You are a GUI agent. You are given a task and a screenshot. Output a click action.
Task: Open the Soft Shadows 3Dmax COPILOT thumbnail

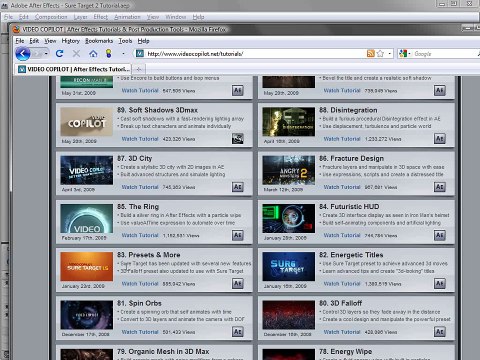click(87, 122)
